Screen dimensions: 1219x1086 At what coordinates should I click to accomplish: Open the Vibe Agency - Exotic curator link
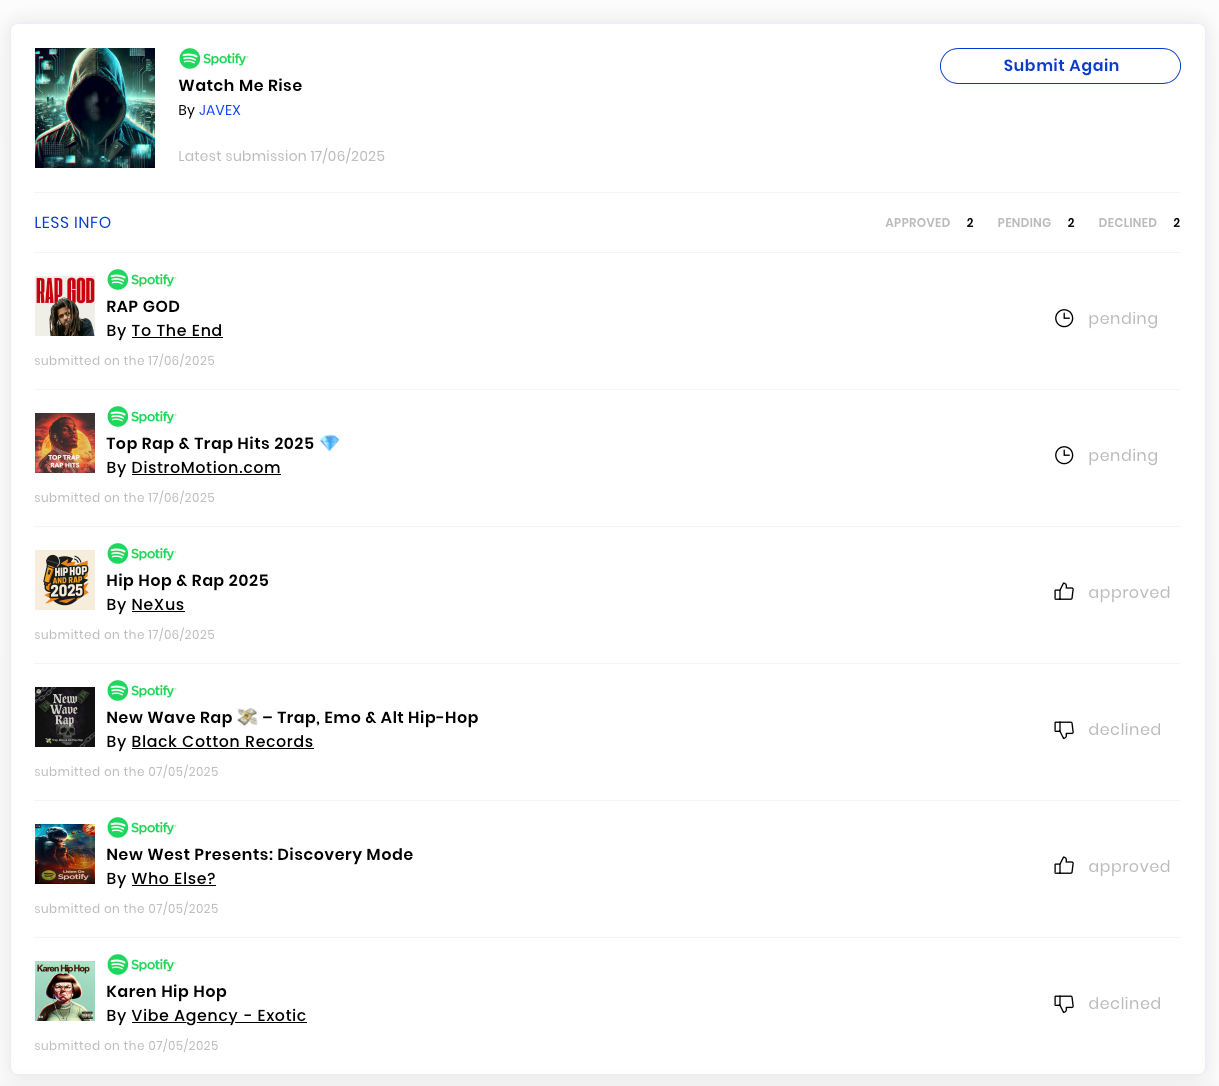[219, 1016]
